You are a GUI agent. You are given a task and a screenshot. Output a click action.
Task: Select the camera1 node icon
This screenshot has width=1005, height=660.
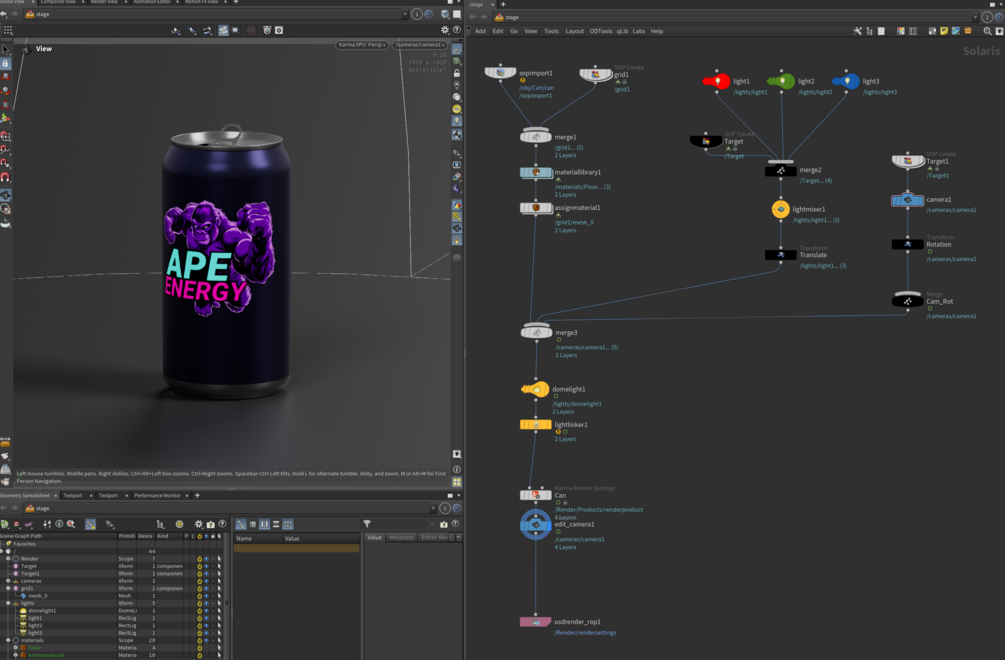click(x=908, y=201)
